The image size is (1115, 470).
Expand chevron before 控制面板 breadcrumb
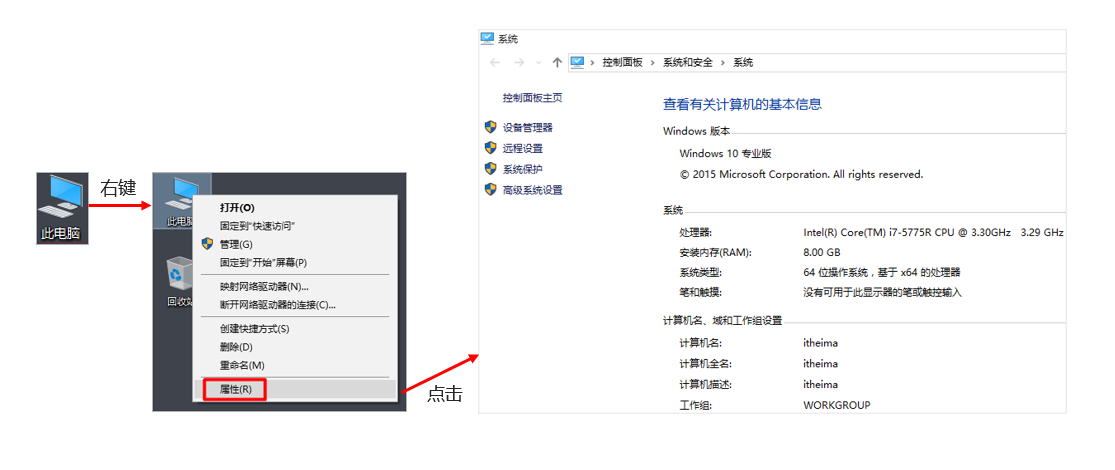[x=592, y=63]
